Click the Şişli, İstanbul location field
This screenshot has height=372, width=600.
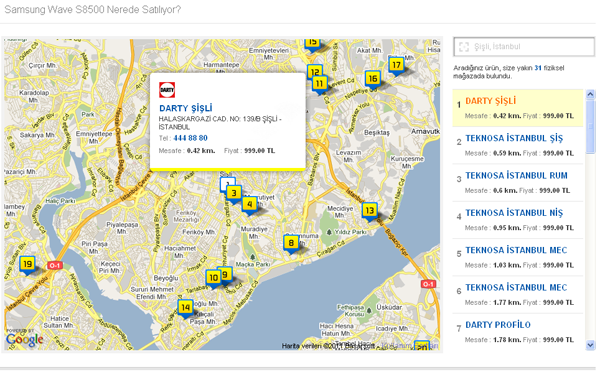click(524, 47)
